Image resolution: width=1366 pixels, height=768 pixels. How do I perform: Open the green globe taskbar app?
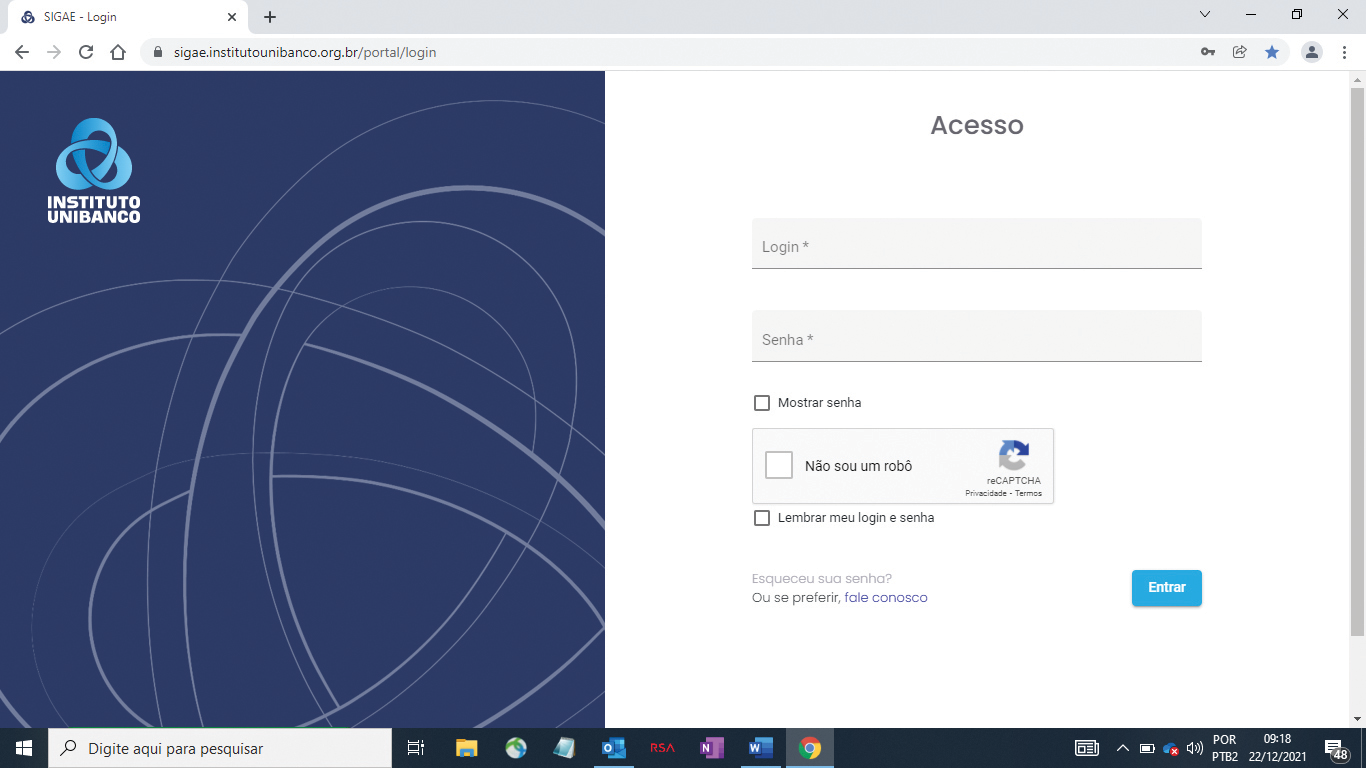point(516,748)
